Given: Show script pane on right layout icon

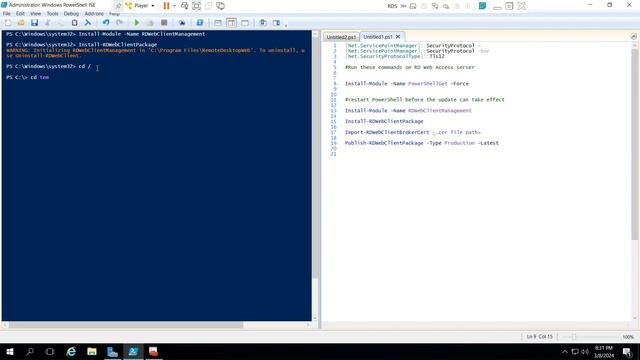Looking at the screenshot, I should coord(231,23).
